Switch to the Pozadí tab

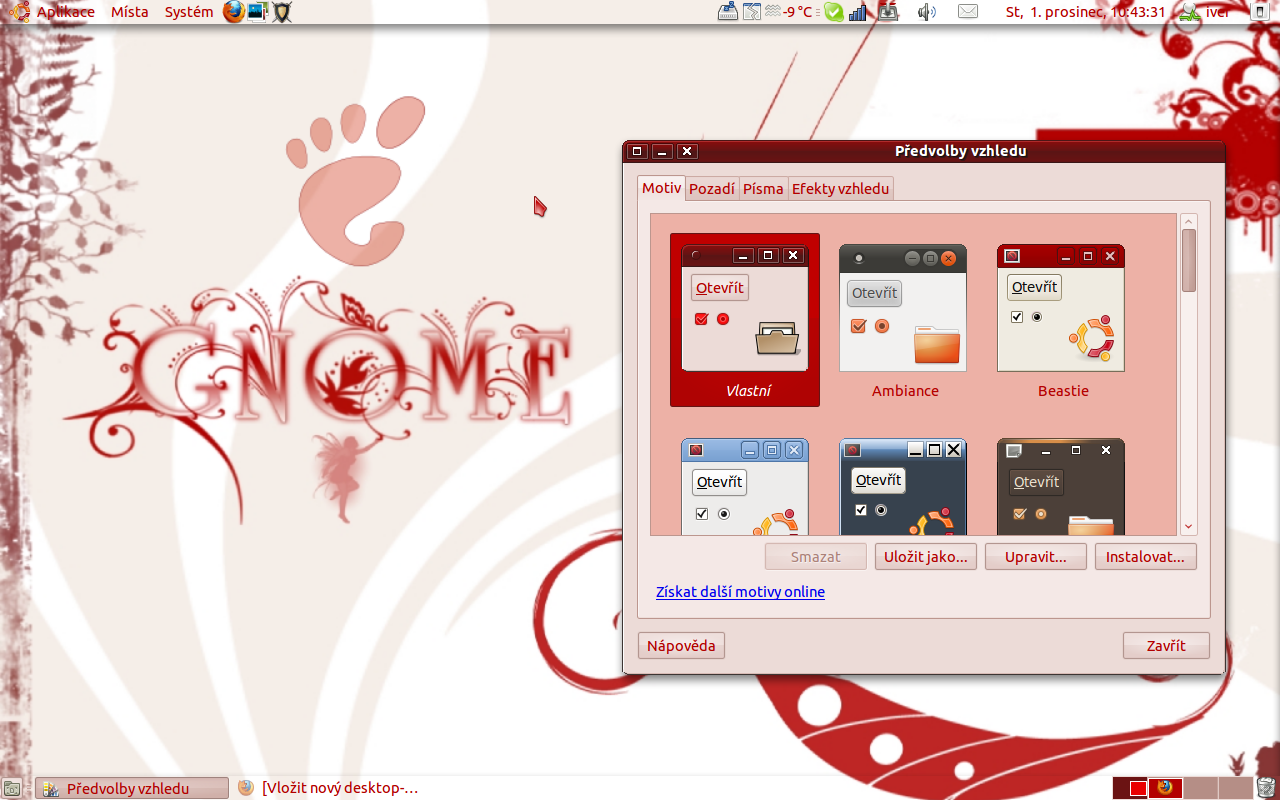pos(712,188)
